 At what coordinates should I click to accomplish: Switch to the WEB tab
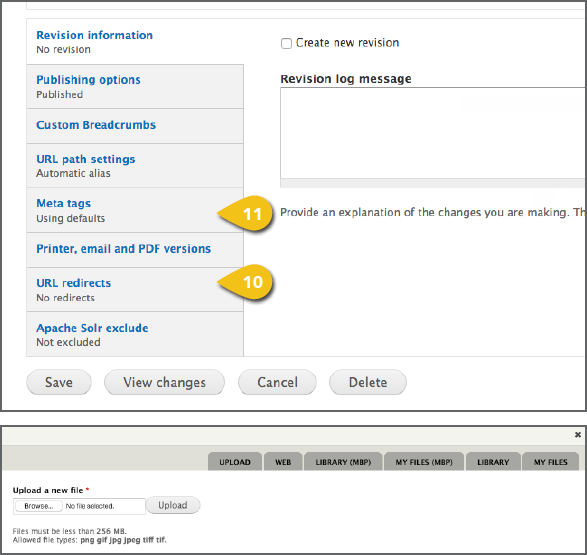(283, 461)
